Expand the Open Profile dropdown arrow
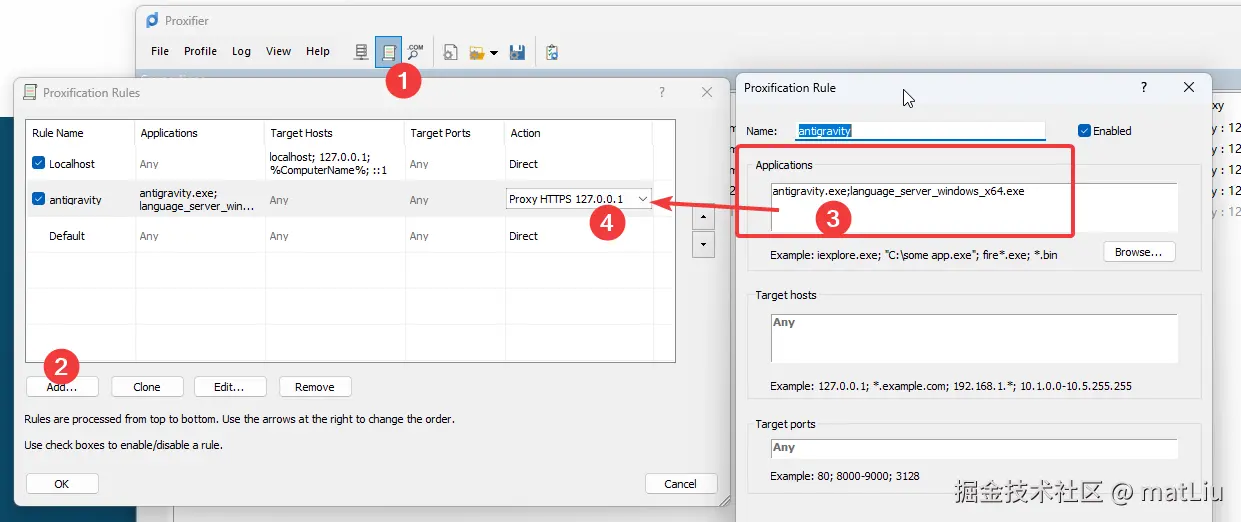 click(x=494, y=52)
